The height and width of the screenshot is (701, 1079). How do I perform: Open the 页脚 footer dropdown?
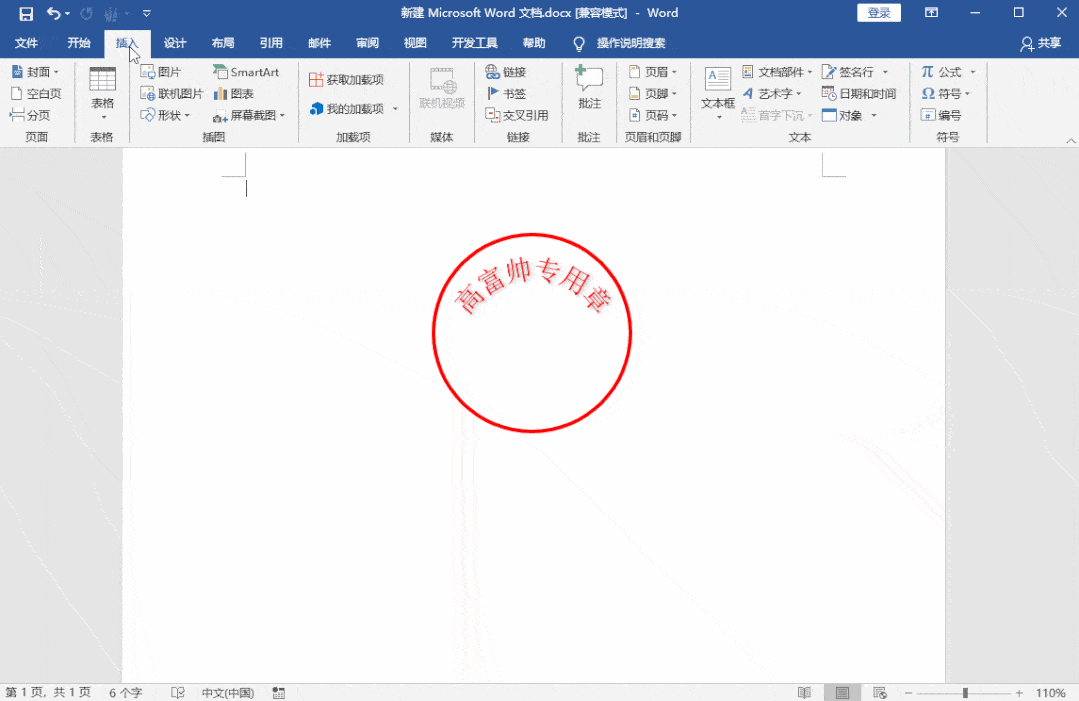(x=653, y=94)
